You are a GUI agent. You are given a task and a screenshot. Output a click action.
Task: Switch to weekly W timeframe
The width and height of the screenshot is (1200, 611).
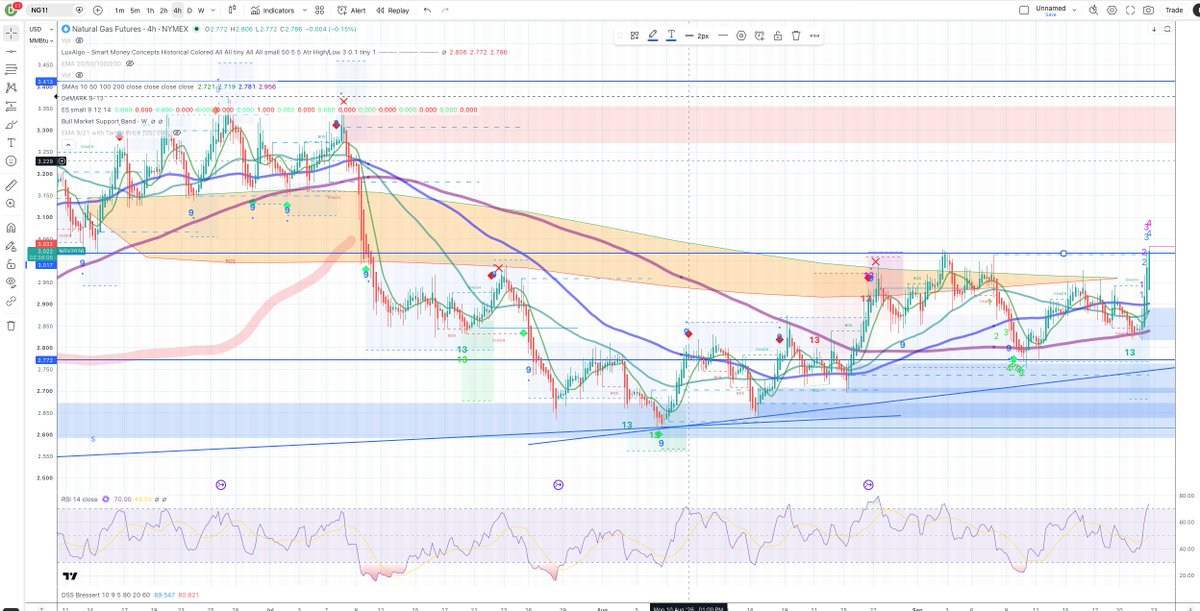(201, 10)
